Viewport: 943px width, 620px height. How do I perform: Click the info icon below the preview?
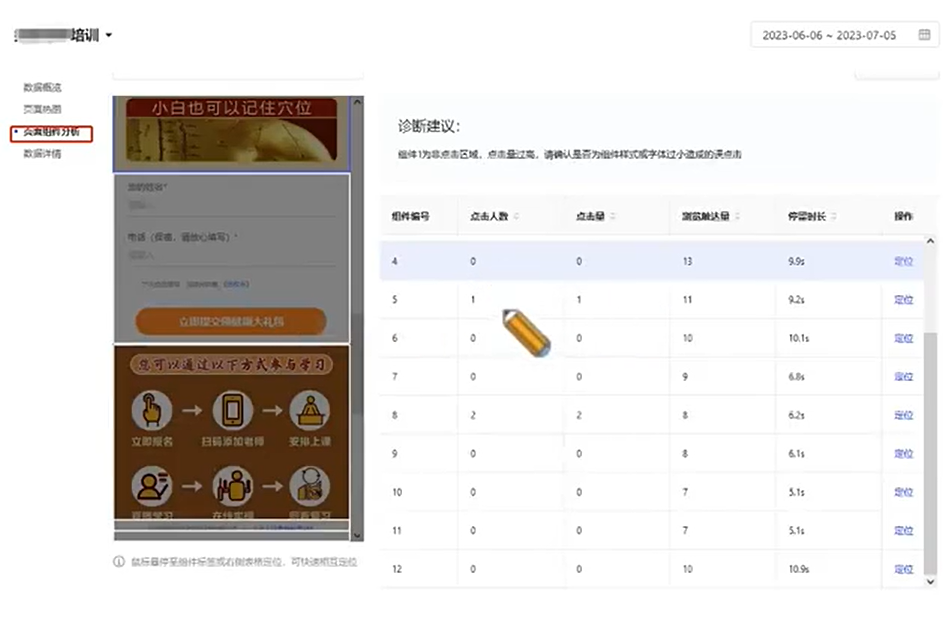119,562
